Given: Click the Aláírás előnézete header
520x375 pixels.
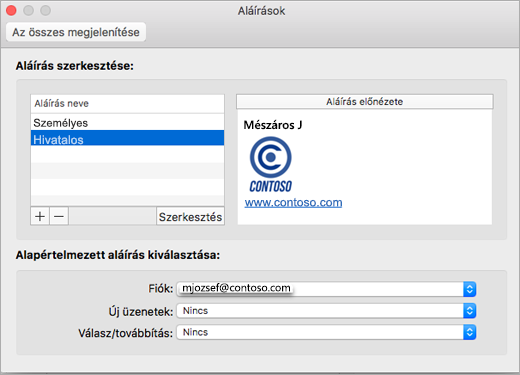Looking at the screenshot, I should click(365, 102).
